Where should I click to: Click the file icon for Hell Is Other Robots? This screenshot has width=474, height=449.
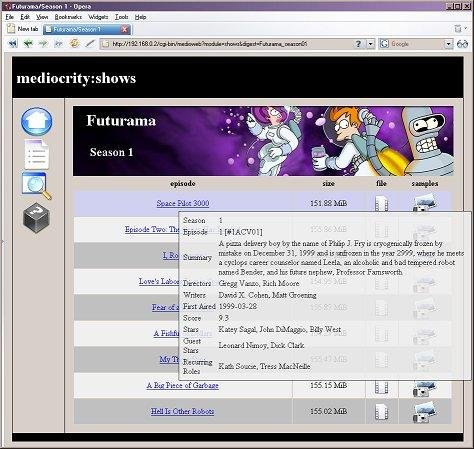(x=382, y=412)
